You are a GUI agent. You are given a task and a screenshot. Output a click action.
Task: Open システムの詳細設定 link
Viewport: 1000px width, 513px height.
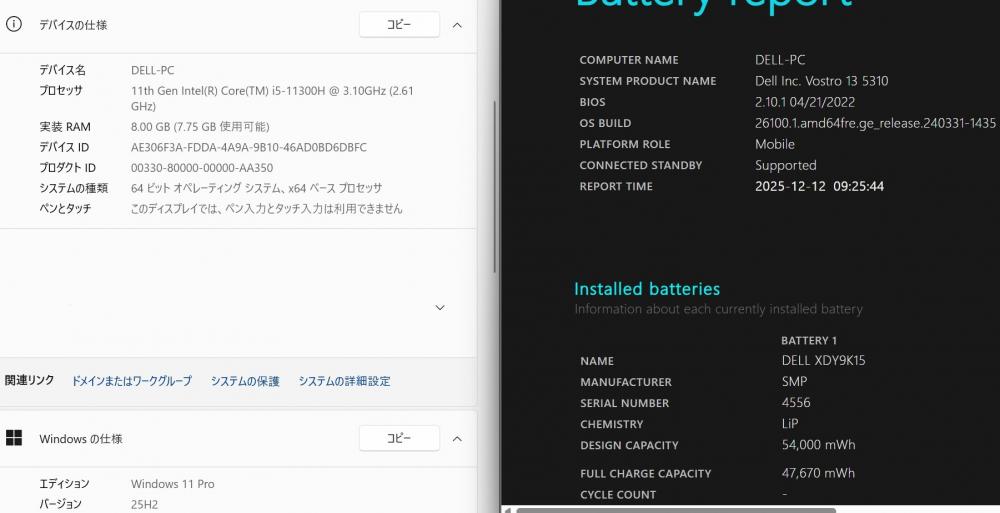[344, 381]
